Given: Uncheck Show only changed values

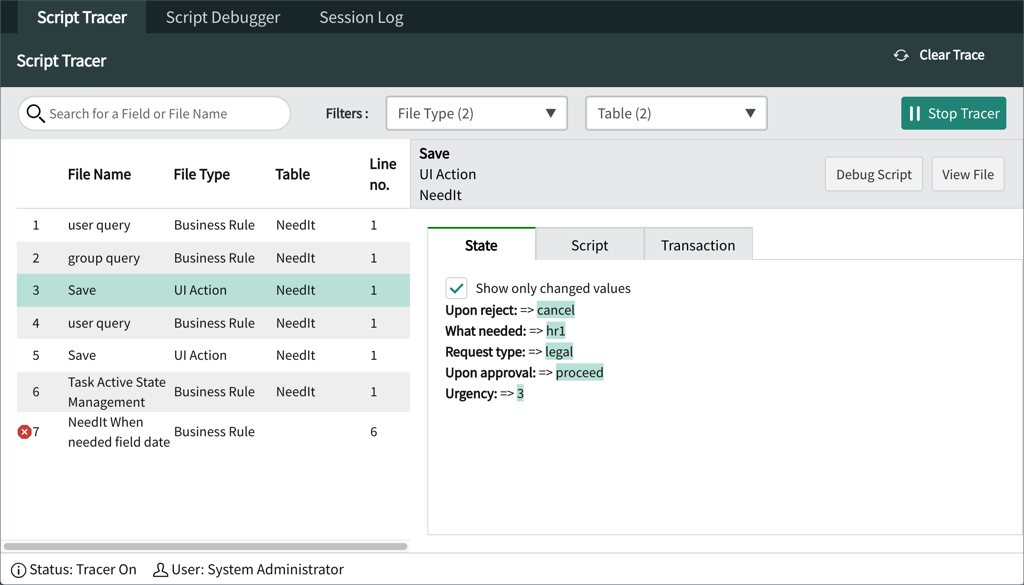Looking at the screenshot, I should (456, 287).
